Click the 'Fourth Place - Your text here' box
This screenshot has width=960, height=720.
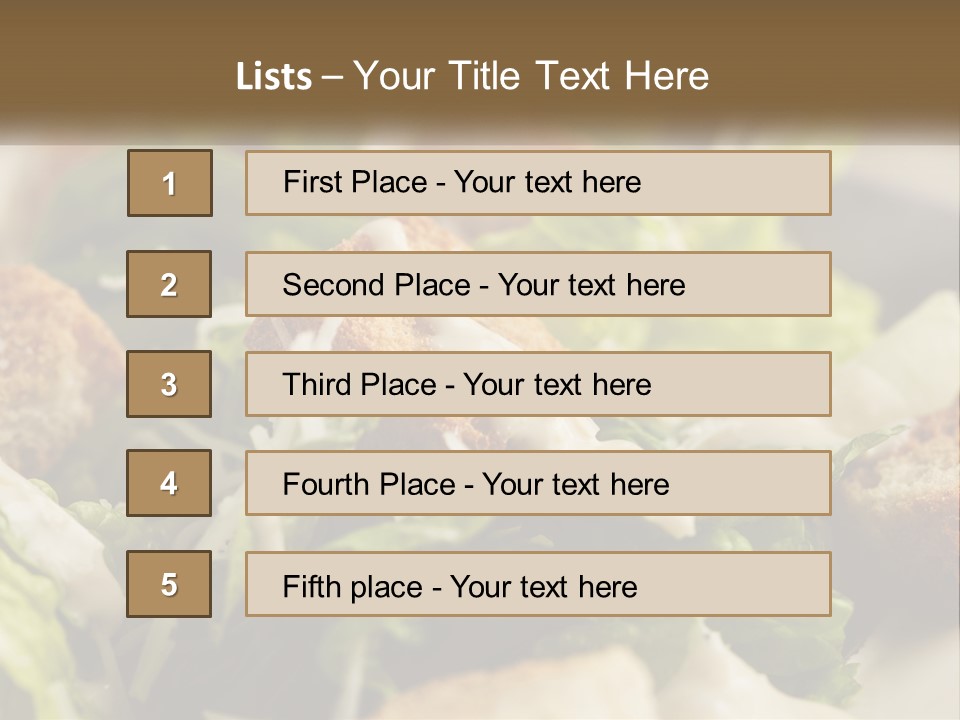[x=538, y=483]
